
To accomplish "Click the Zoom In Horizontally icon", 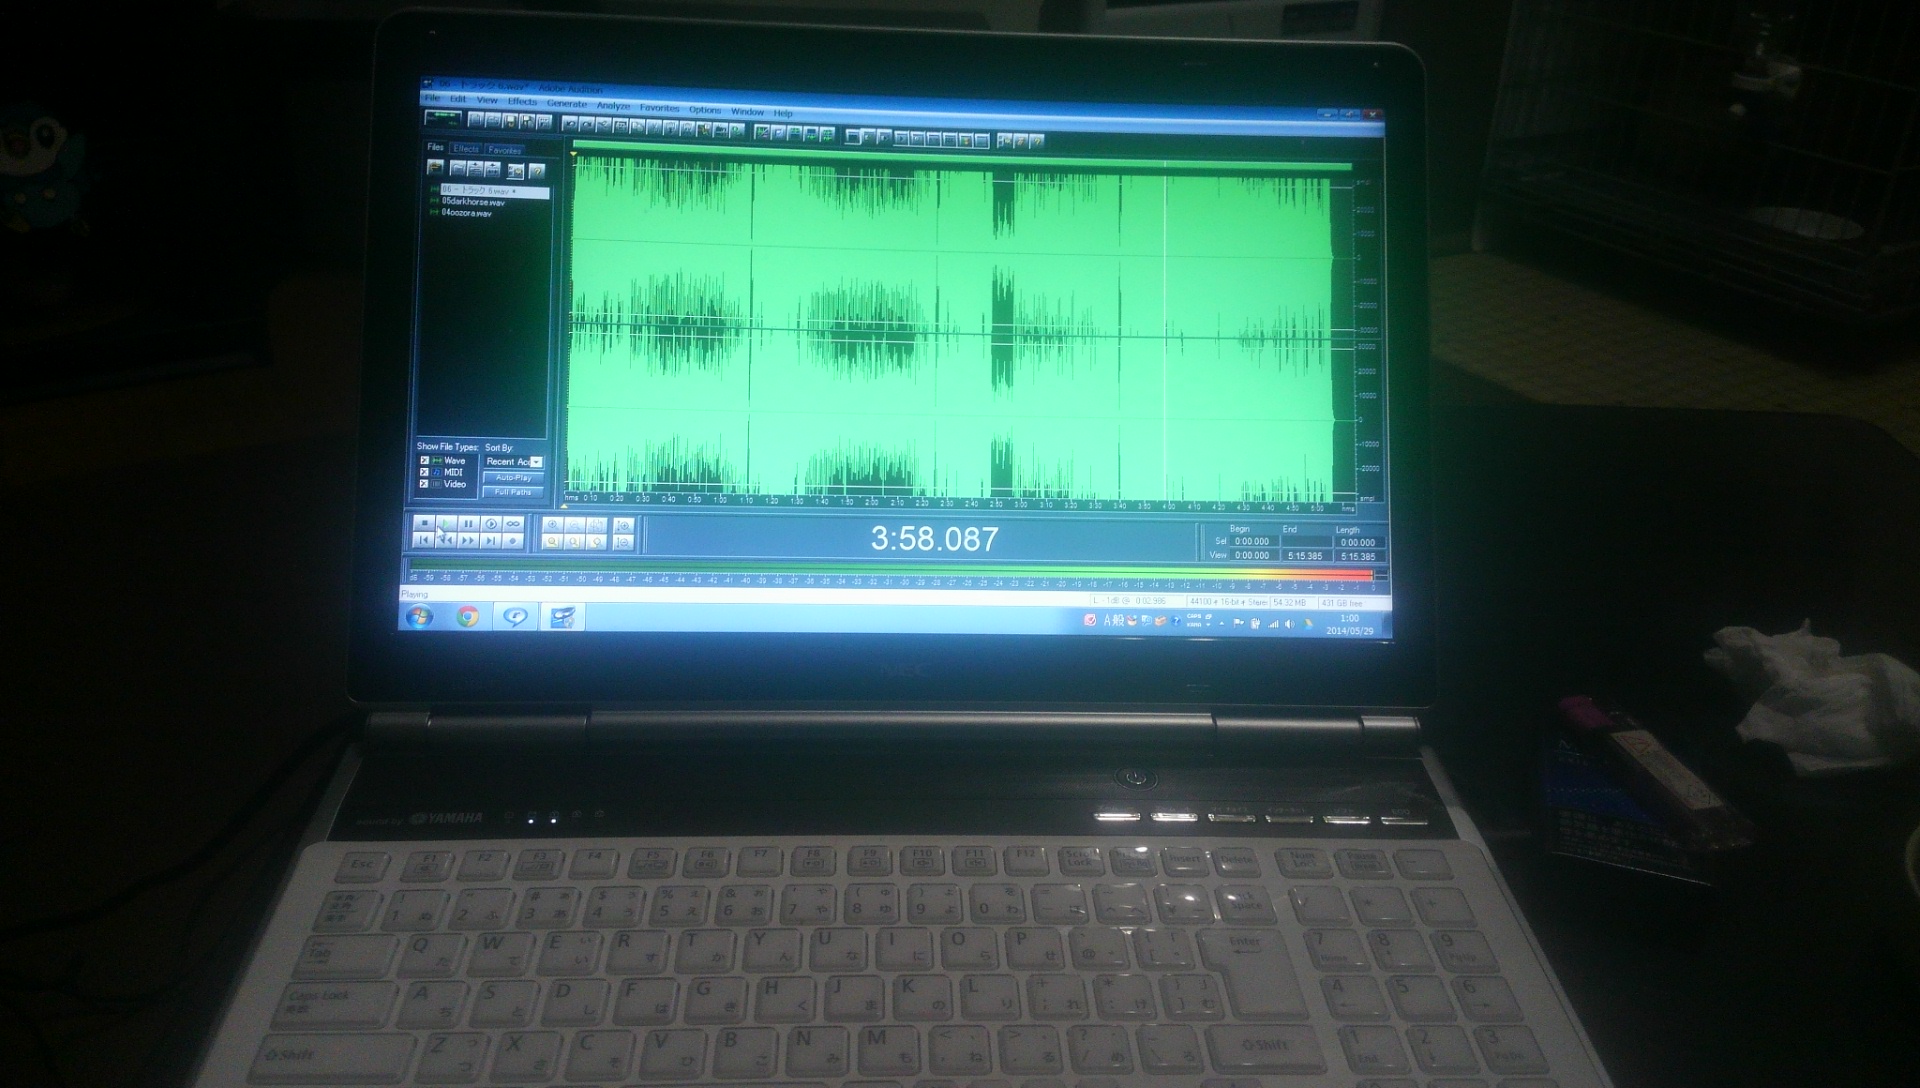I will click(x=552, y=524).
